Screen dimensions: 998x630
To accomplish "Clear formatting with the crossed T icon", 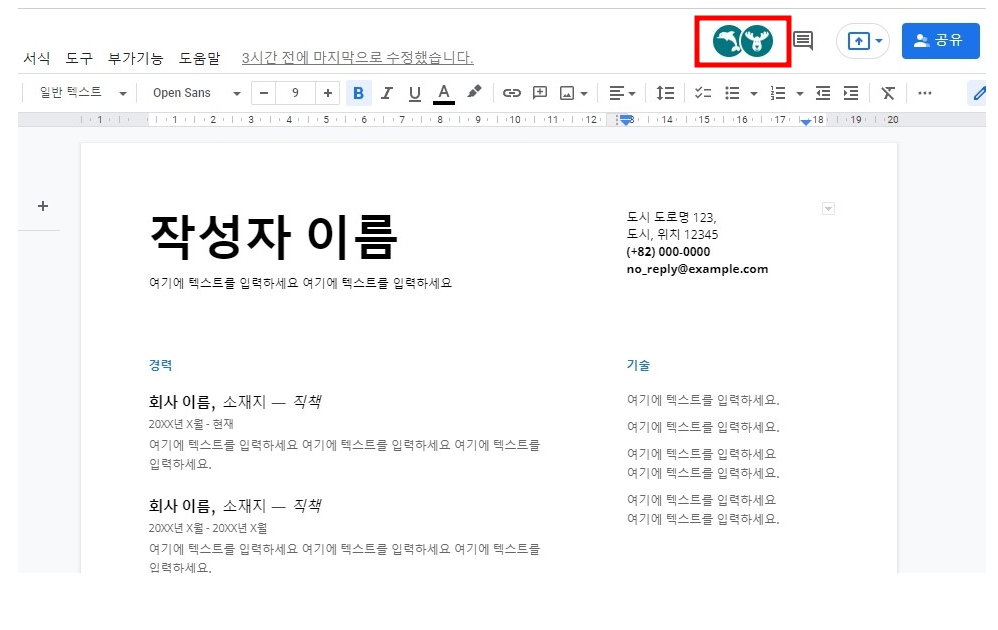I will (888, 93).
